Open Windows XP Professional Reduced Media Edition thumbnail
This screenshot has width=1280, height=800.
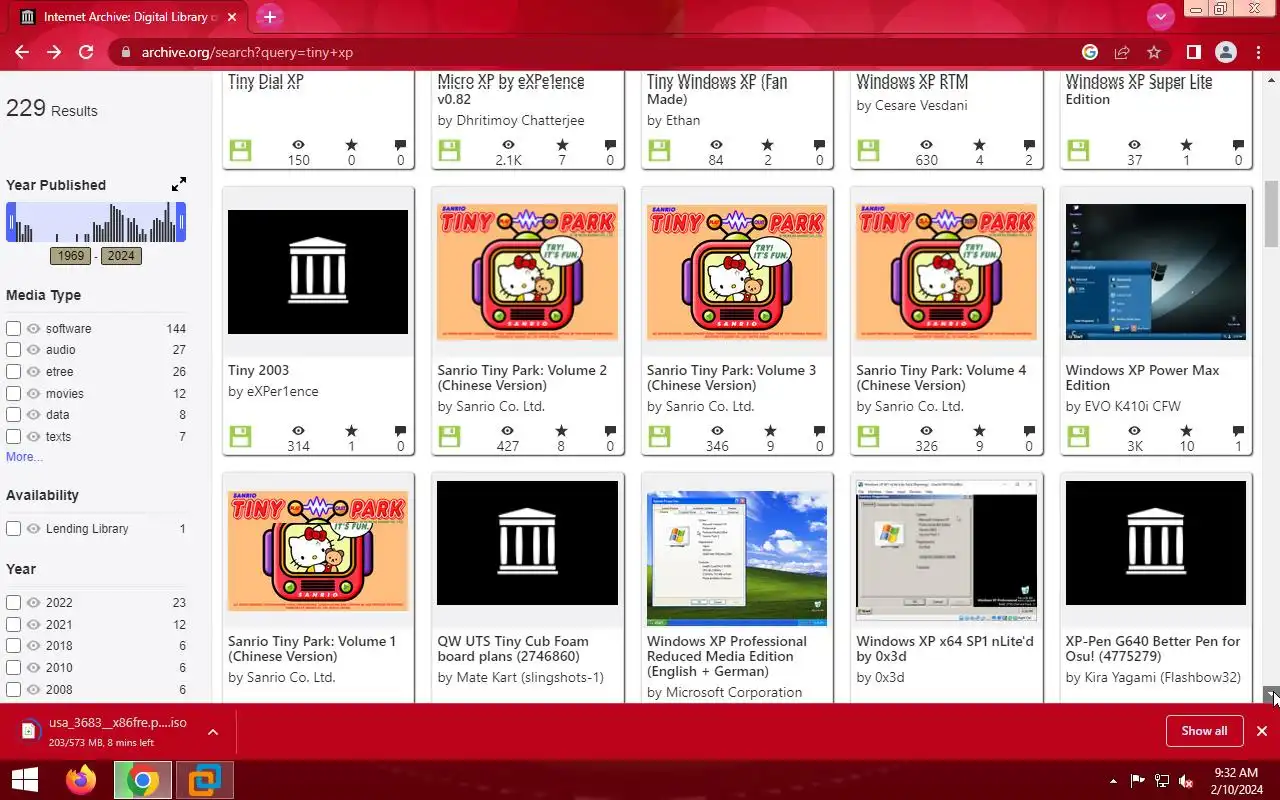(x=737, y=557)
